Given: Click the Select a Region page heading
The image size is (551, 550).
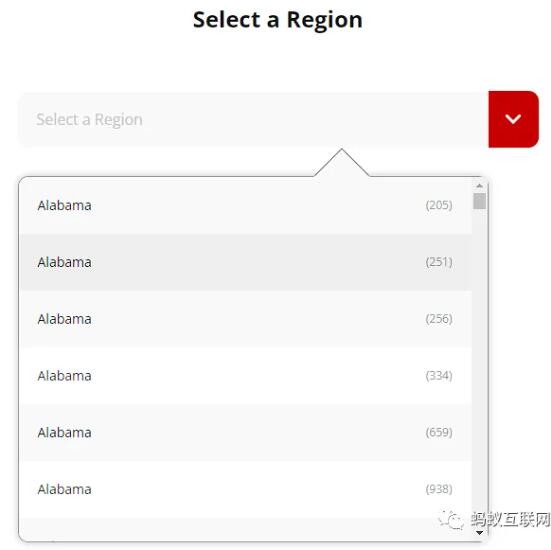Looking at the screenshot, I should [x=278, y=20].
